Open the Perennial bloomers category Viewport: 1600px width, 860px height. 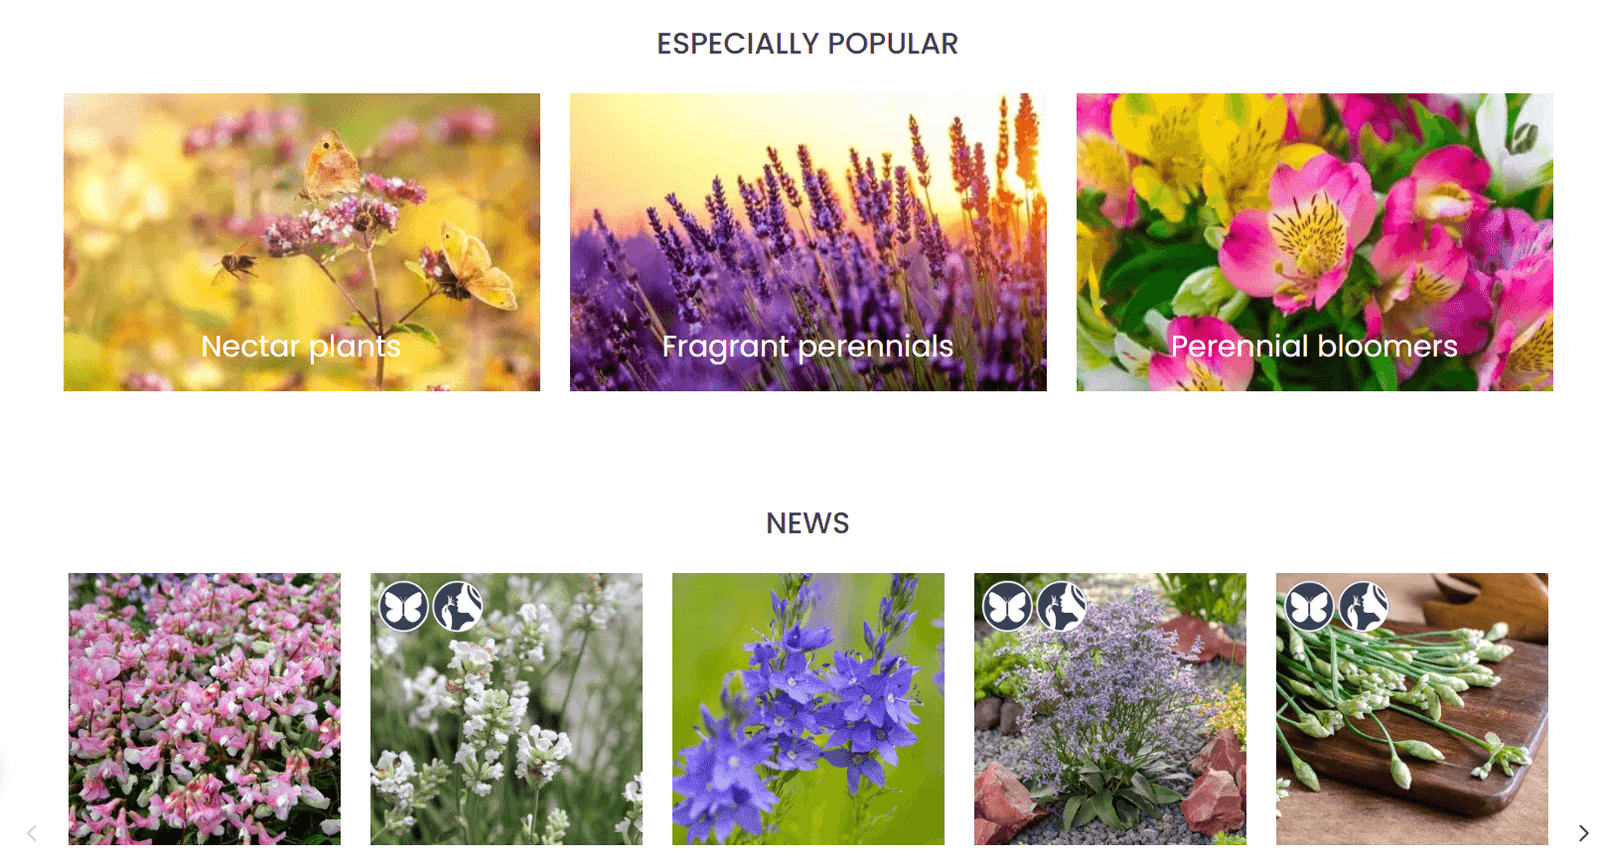pyautogui.click(x=1314, y=346)
